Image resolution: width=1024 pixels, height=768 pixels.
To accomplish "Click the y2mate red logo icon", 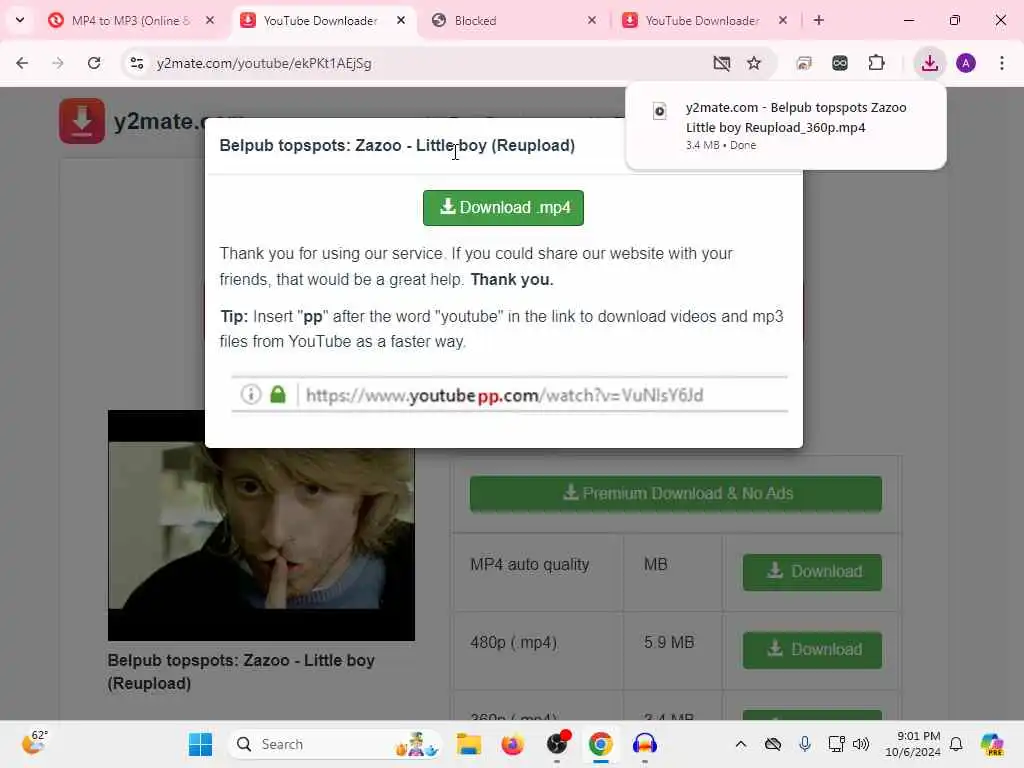I will tap(82, 121).
